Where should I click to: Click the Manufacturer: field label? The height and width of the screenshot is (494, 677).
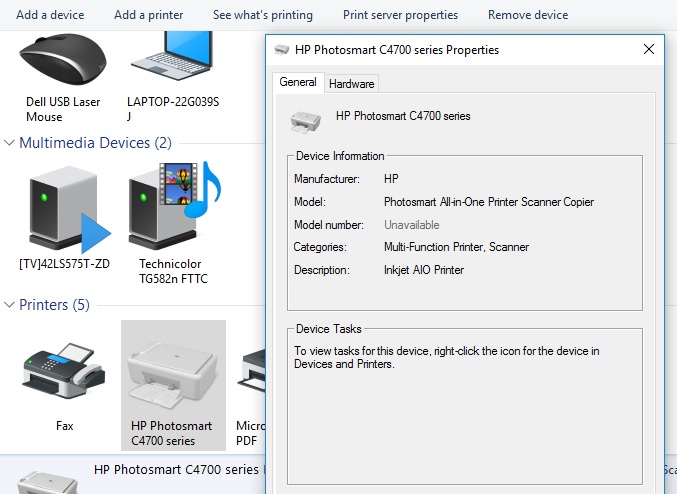point(327,179)
